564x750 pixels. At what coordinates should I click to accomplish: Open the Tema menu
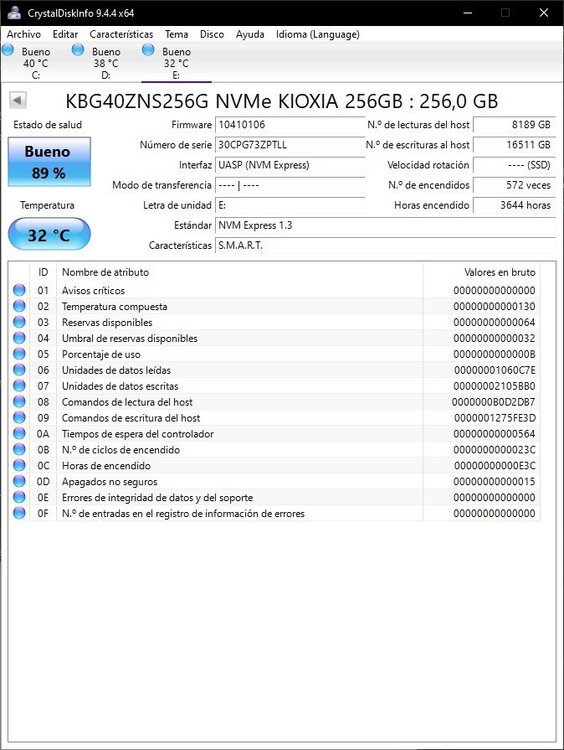coord(177,34)
